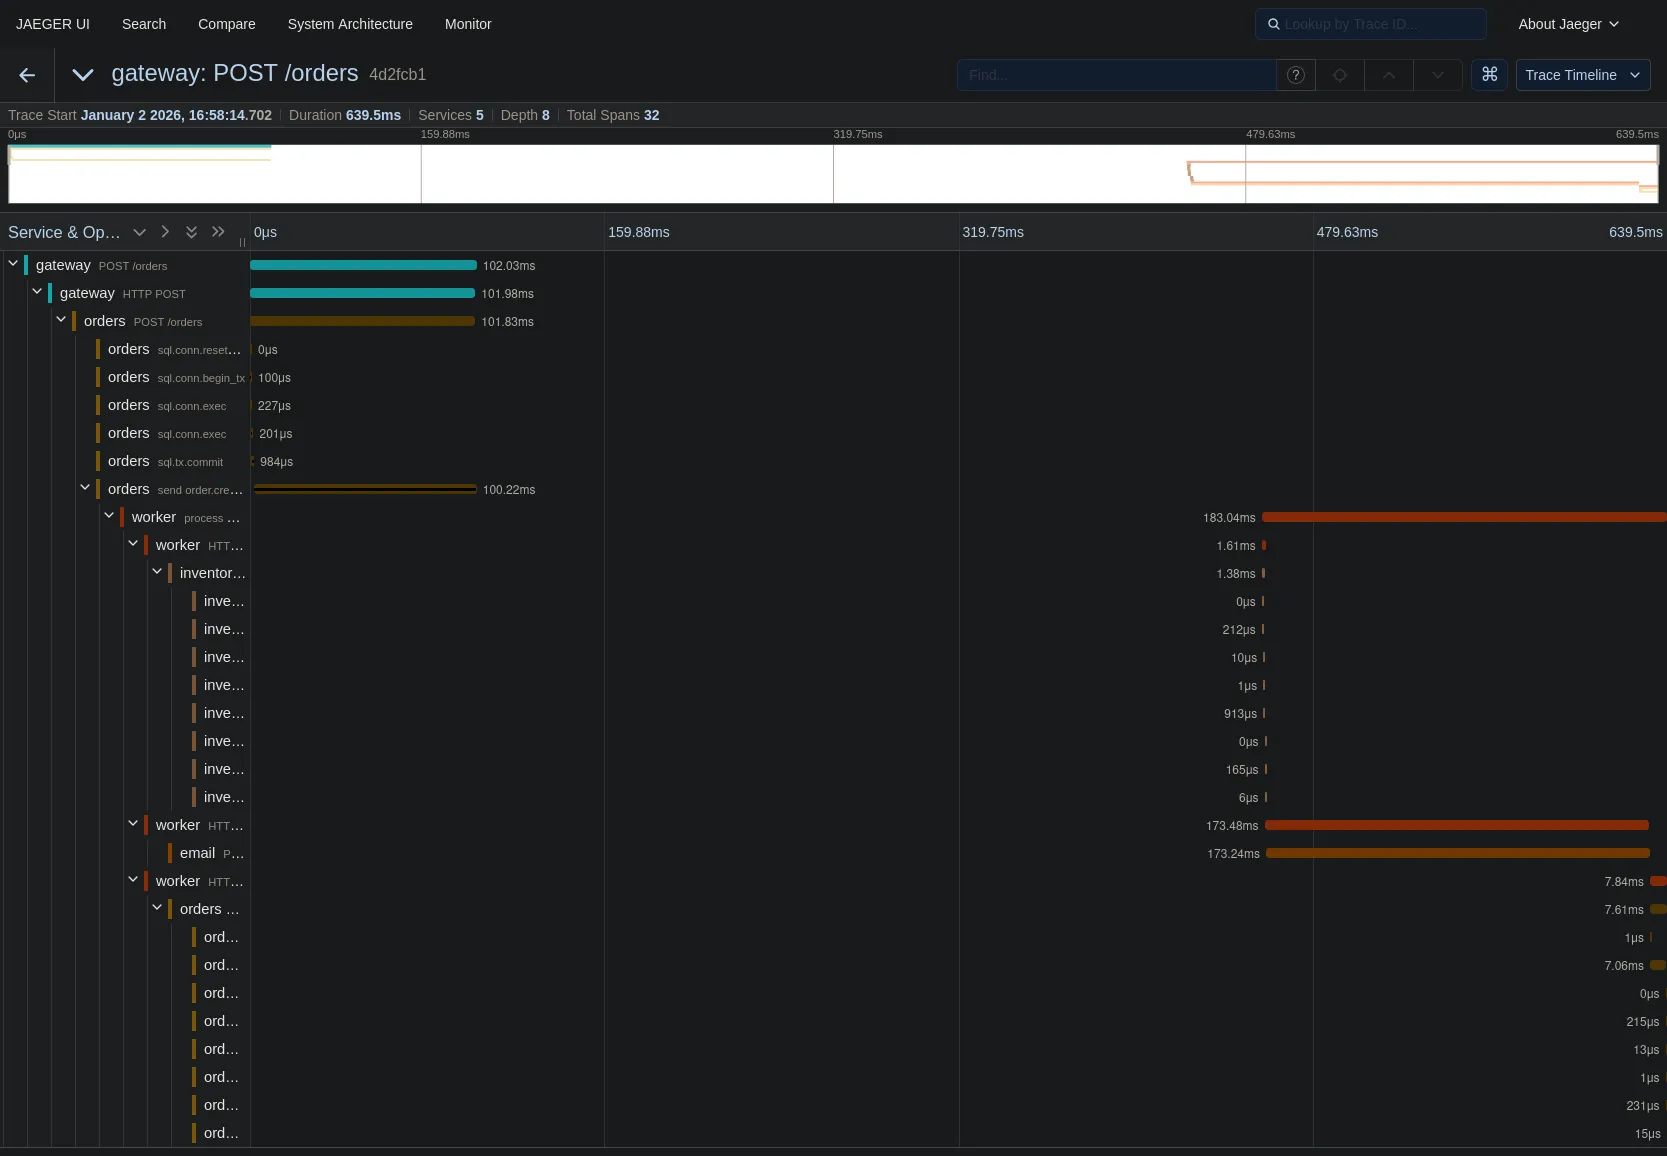
Task: Click the Find input field
Action: [1116, 75]
